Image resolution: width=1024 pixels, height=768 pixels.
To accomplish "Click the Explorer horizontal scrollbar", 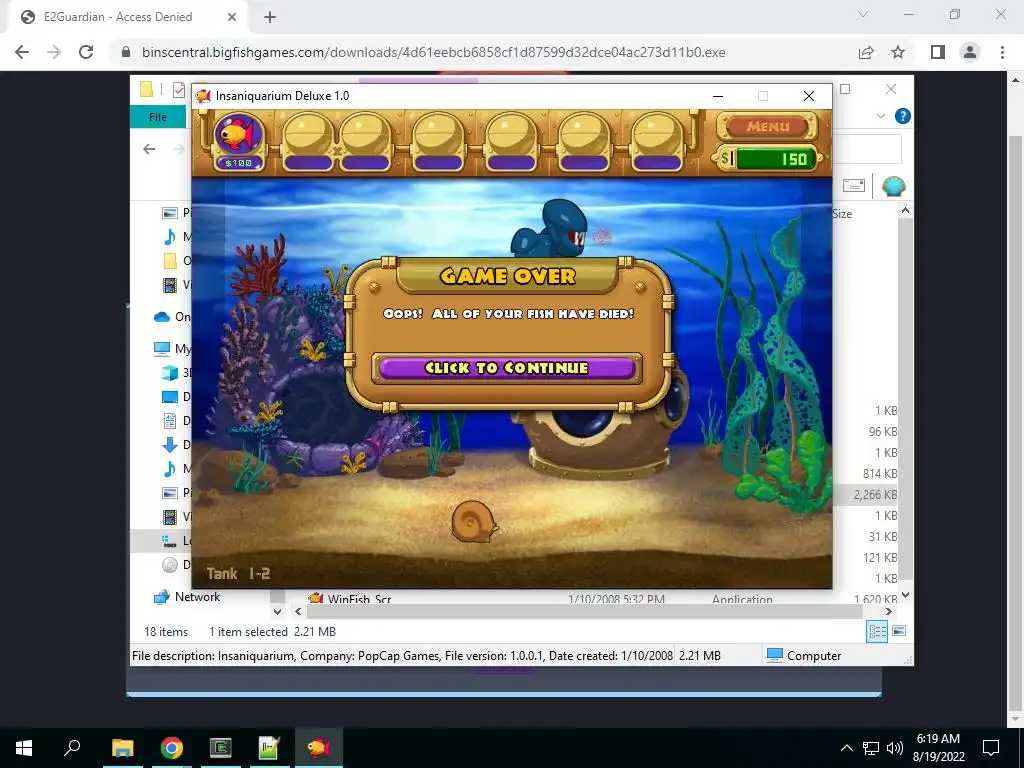I will pos(584,611).
